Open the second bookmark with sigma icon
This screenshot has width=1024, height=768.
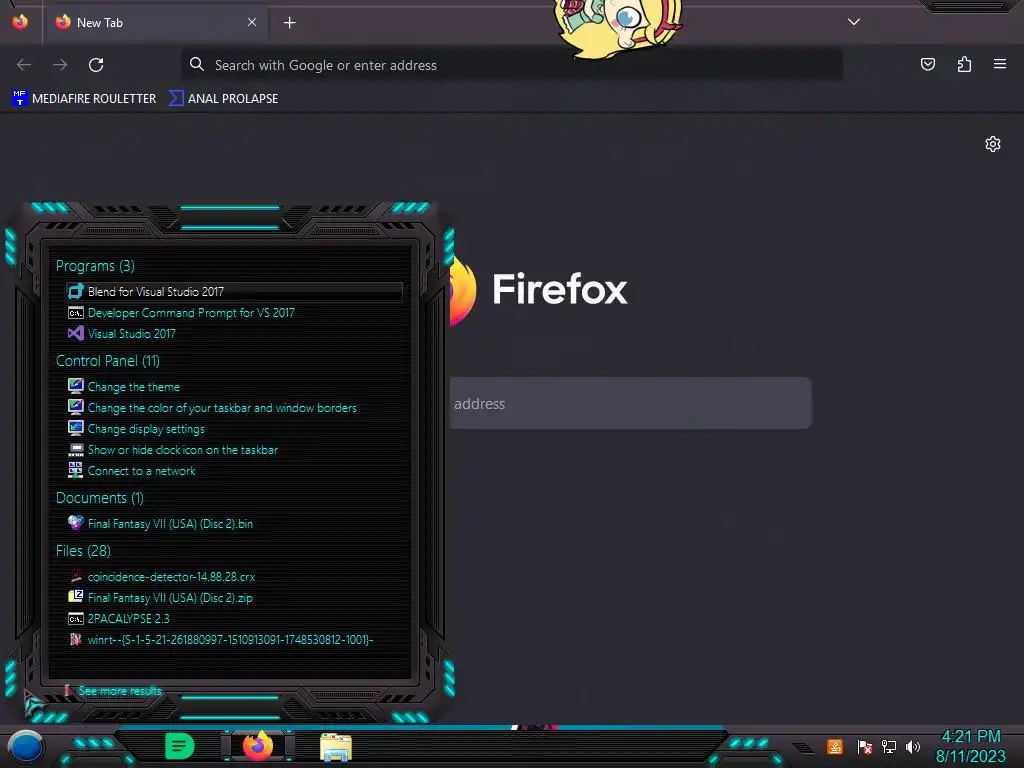pos(223,99)
